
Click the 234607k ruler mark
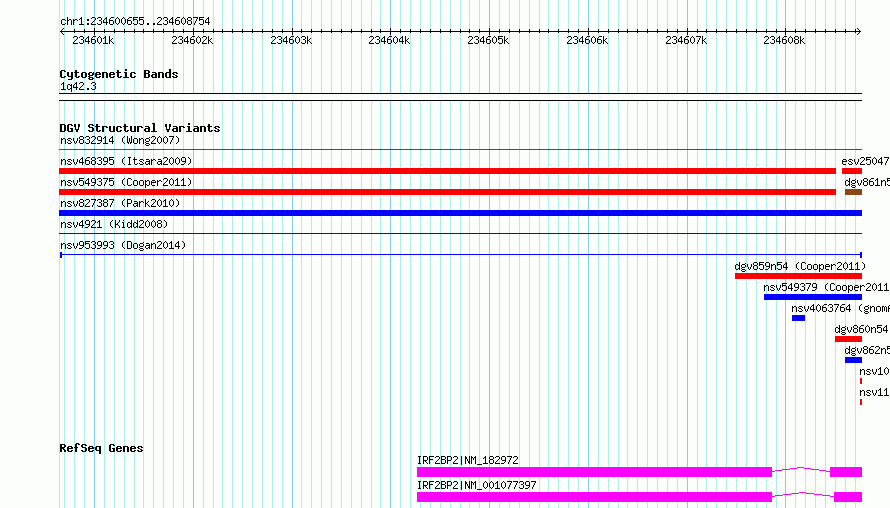coord(686,40)
